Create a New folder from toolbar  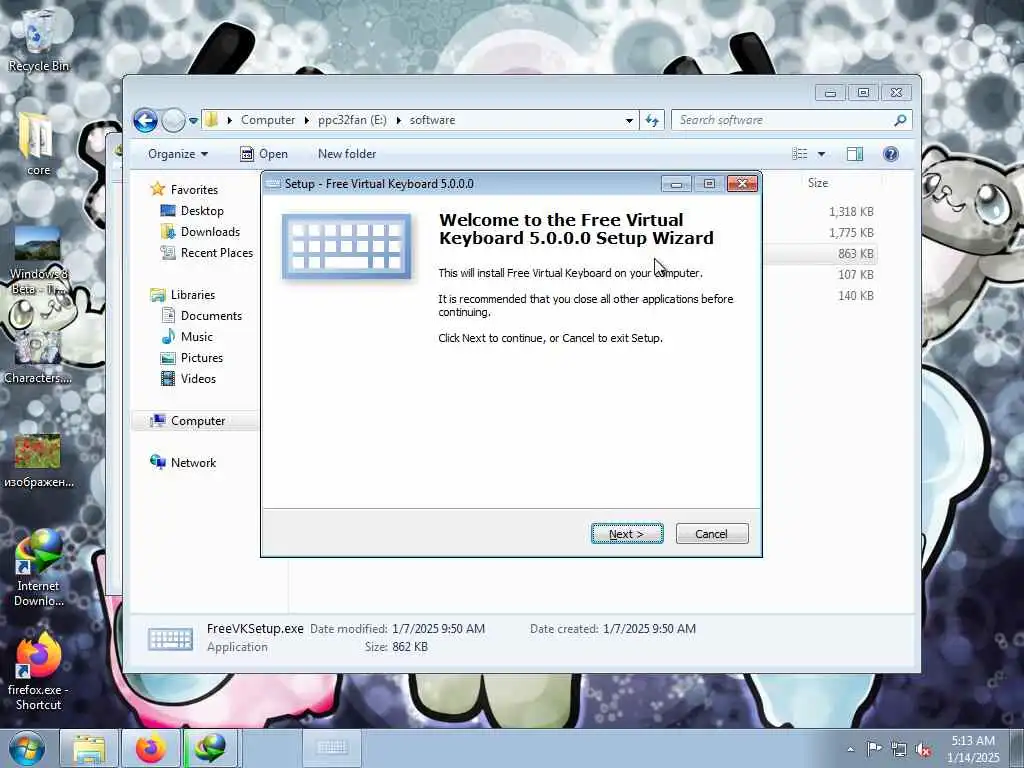(x=347, y=154)
